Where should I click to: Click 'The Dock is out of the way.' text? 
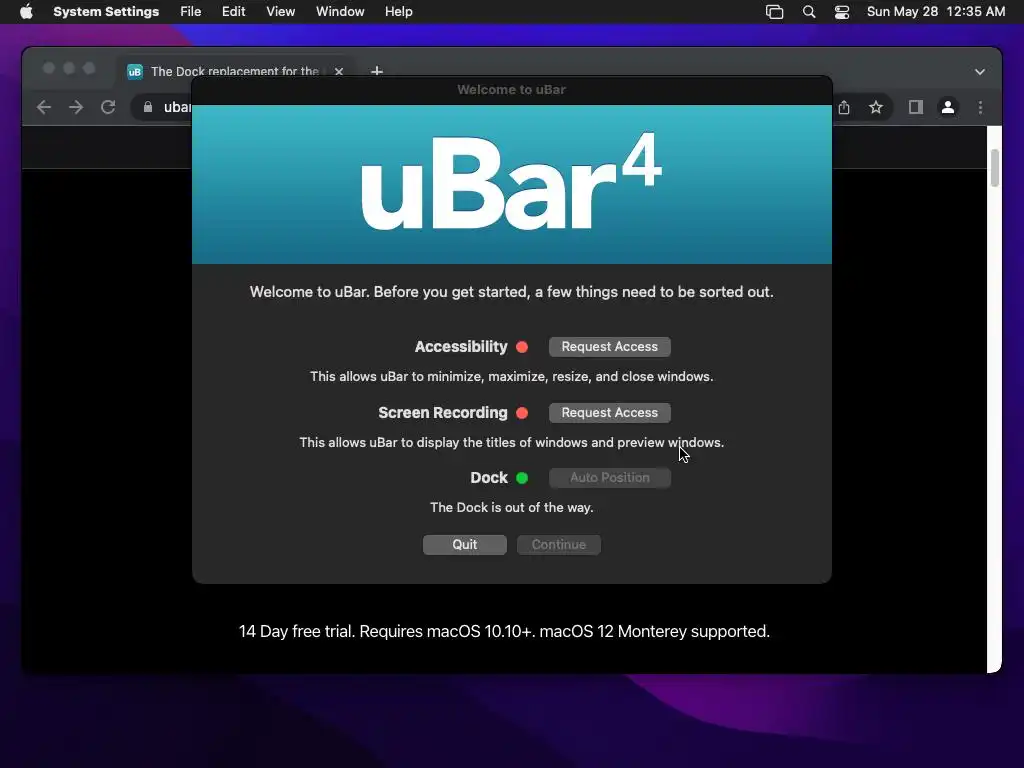click(x=511, y=507)
